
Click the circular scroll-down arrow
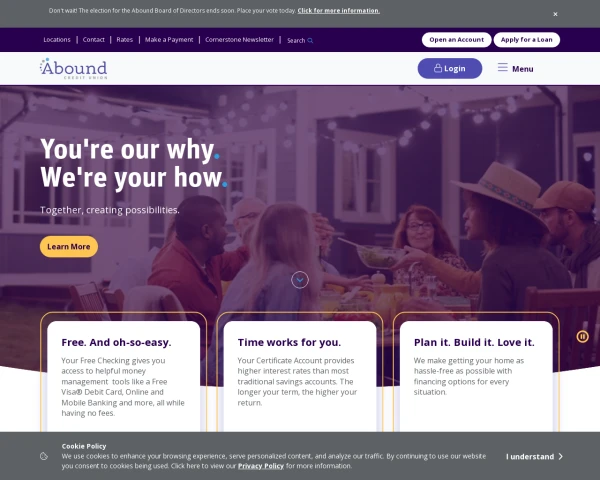pos(300,280)
